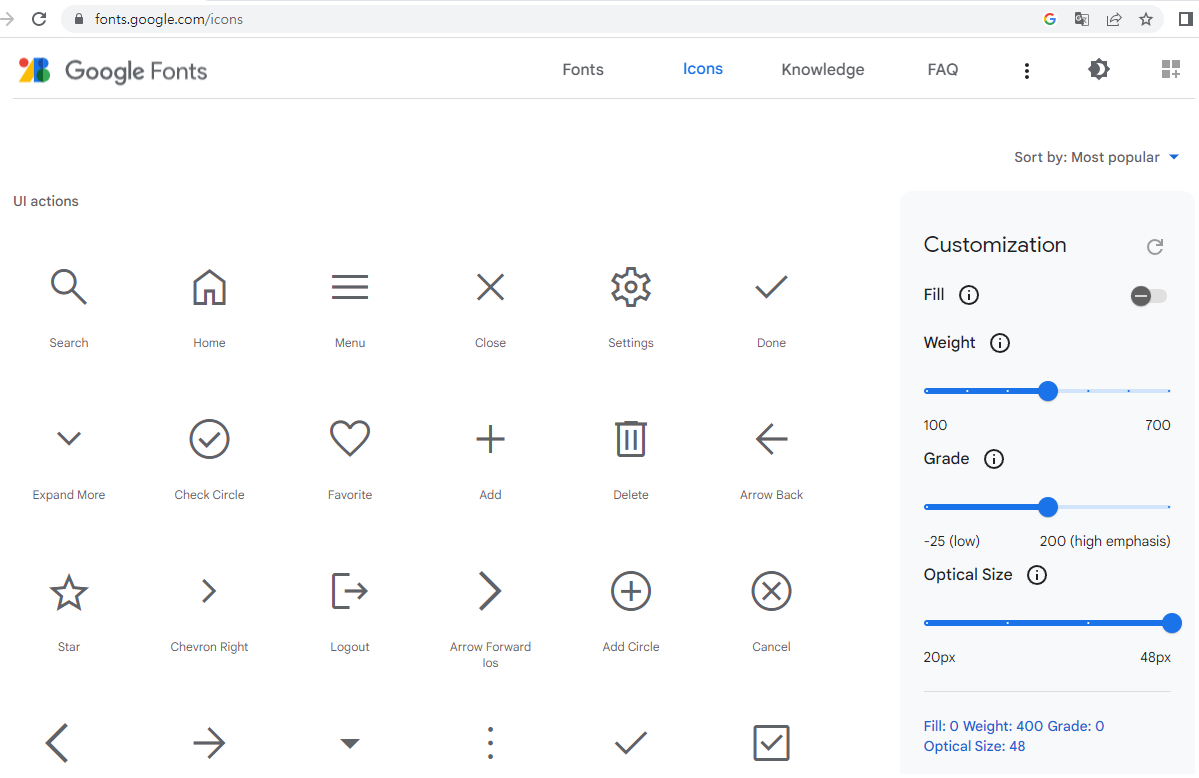Switch to the Fonts tab
The height and width of the screenshot is (778, 1199).
pyautogui.click(x=583, y=70)
